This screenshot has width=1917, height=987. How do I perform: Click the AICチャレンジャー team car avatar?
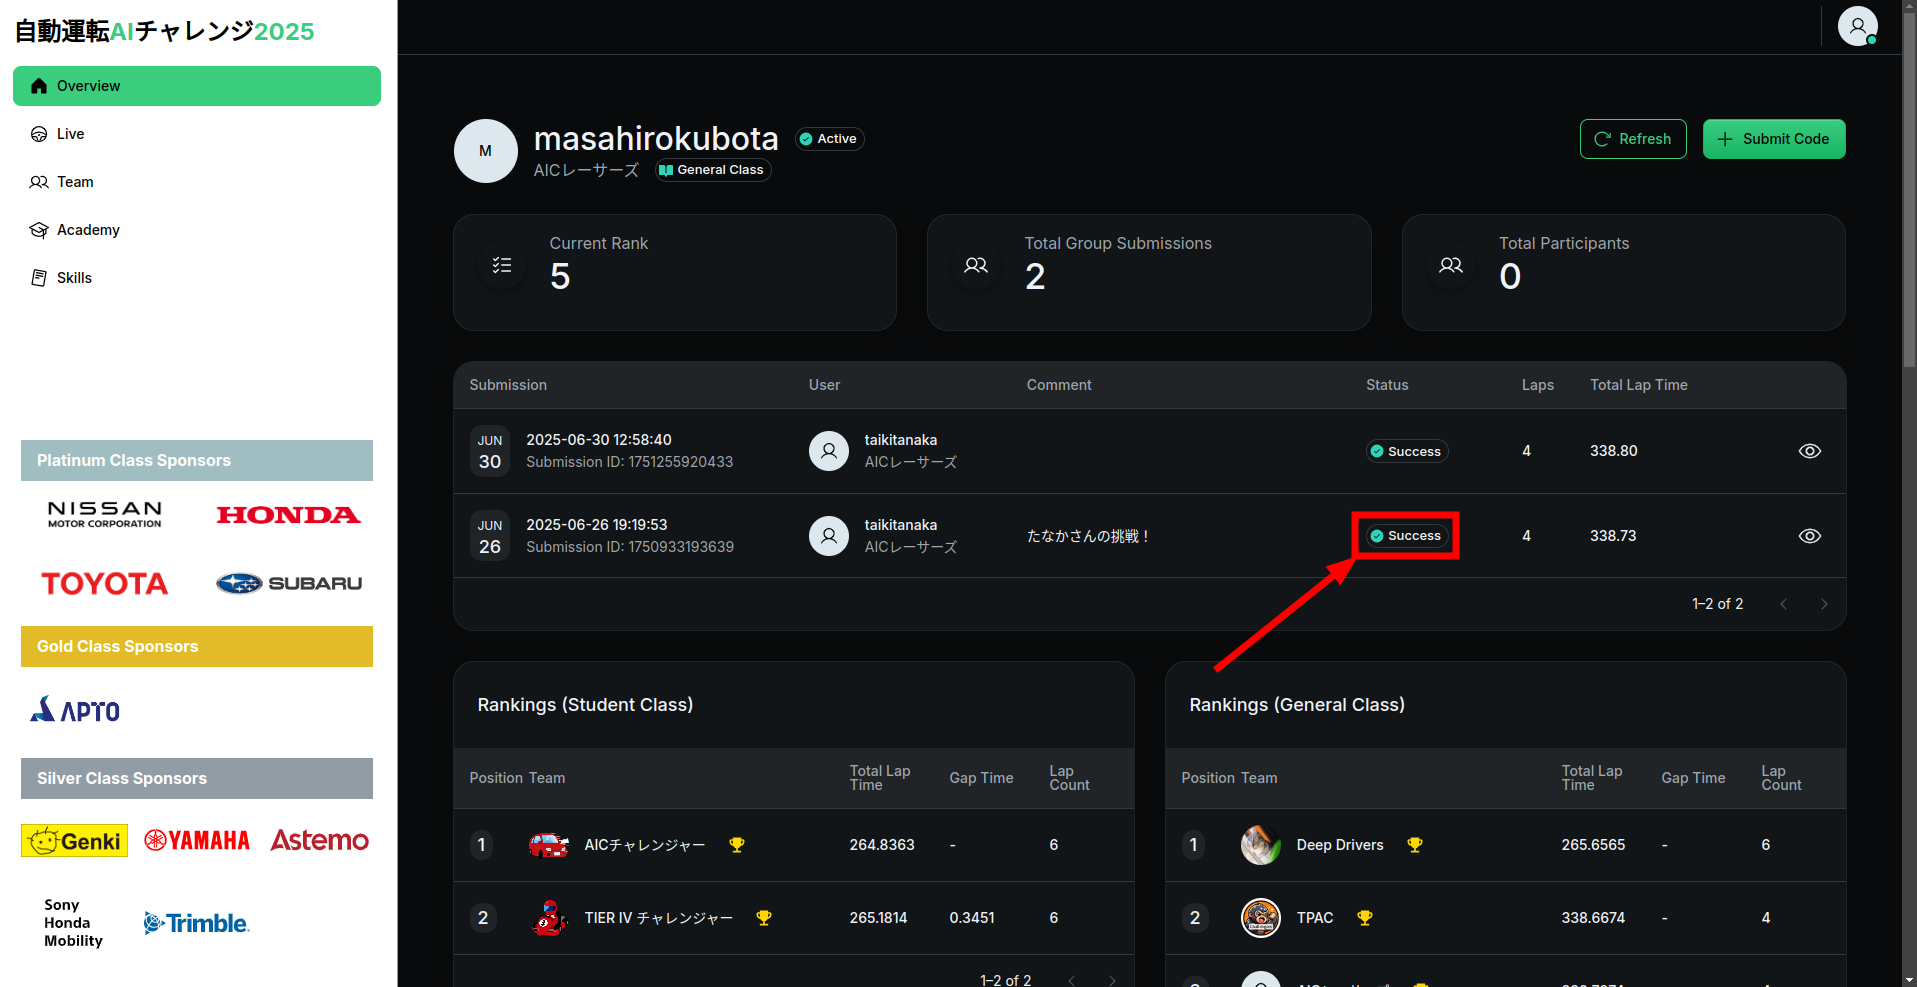click(548, 845)
